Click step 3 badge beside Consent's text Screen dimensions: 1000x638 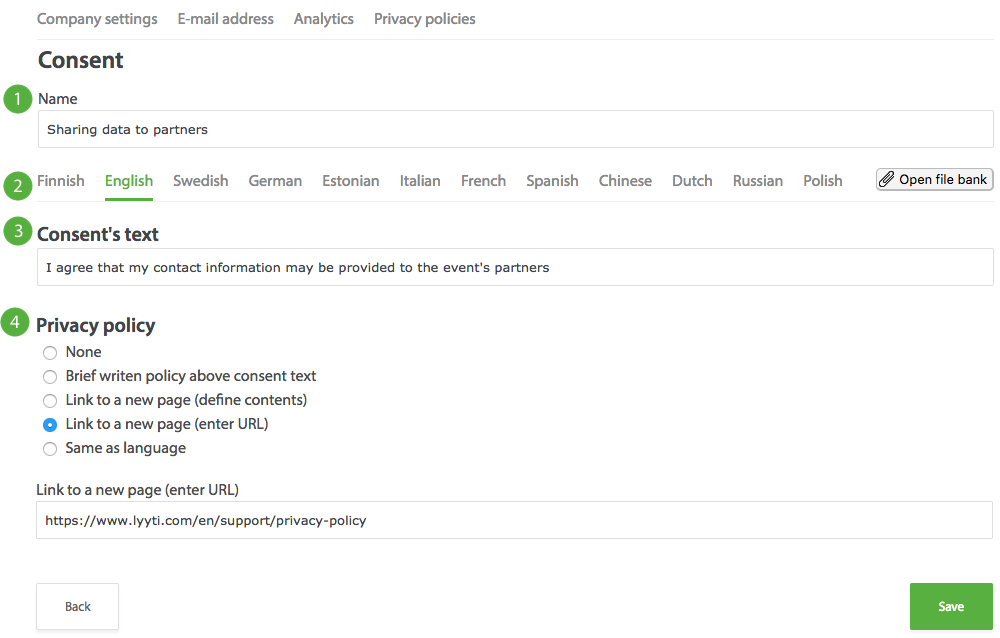tap(16, 231)
